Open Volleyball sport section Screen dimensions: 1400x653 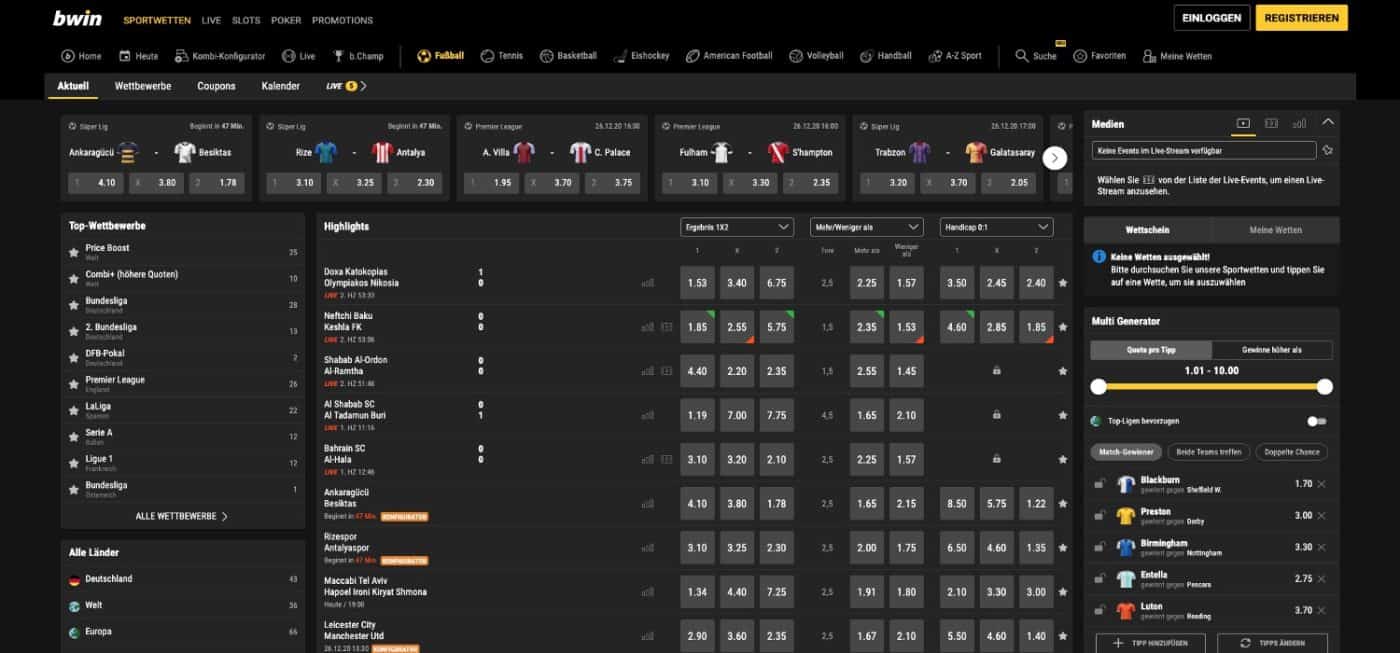(816, 56)
